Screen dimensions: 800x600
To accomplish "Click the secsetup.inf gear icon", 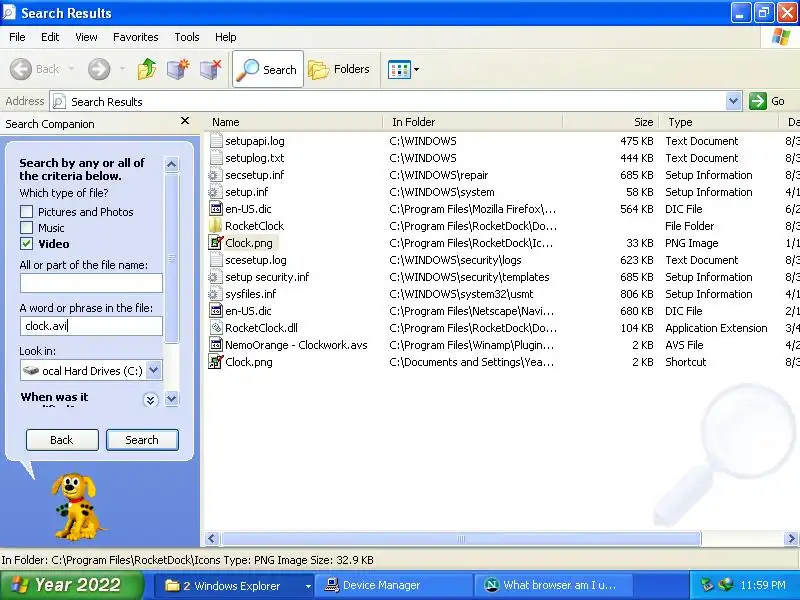I will coord(215,175).
